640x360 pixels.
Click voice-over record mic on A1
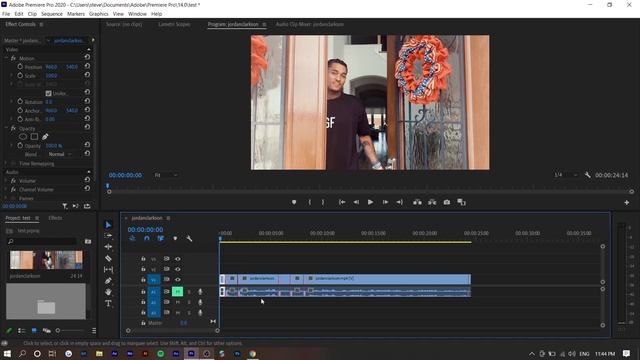point(200,291)
